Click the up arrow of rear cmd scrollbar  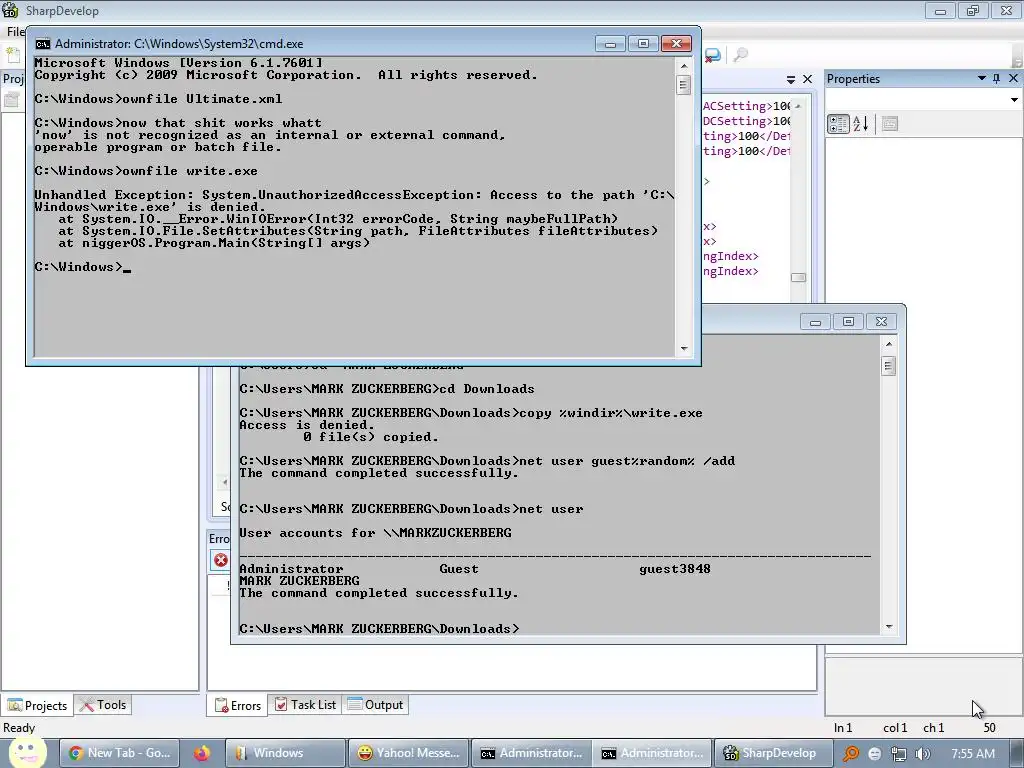tap(889, 344)
